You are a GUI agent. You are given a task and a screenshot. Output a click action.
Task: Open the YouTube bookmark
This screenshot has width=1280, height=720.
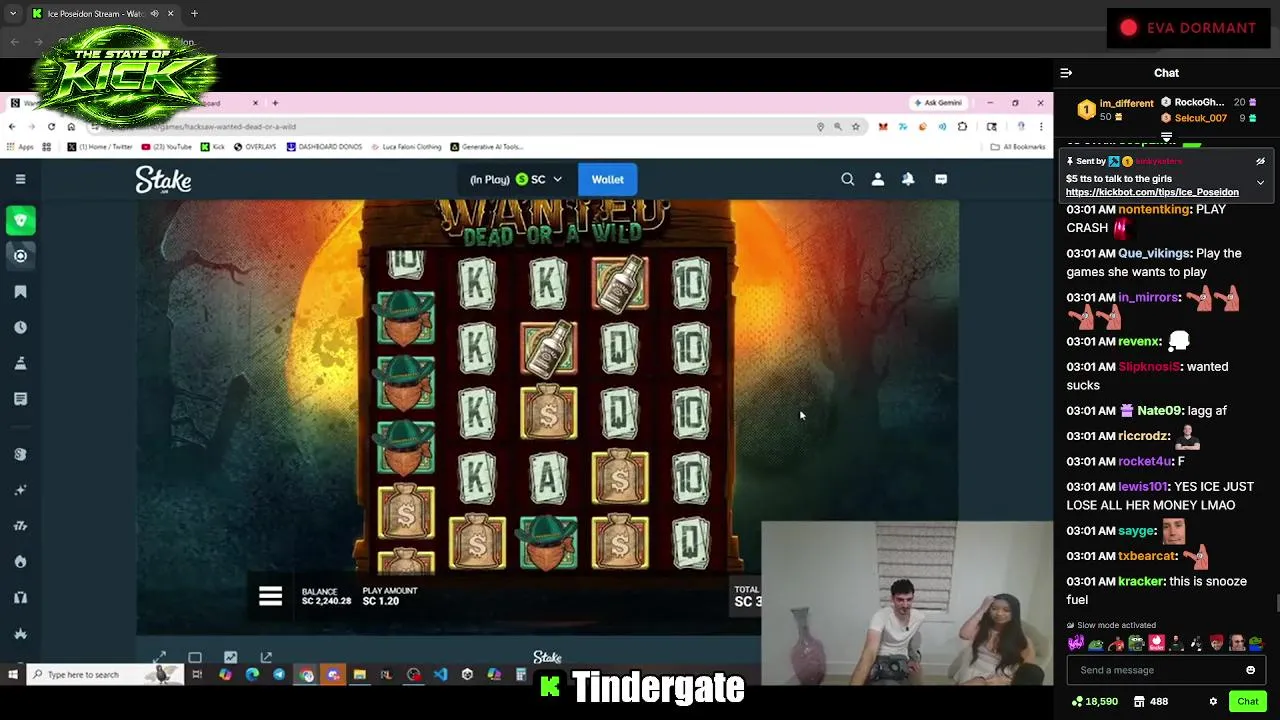(167, 147)
